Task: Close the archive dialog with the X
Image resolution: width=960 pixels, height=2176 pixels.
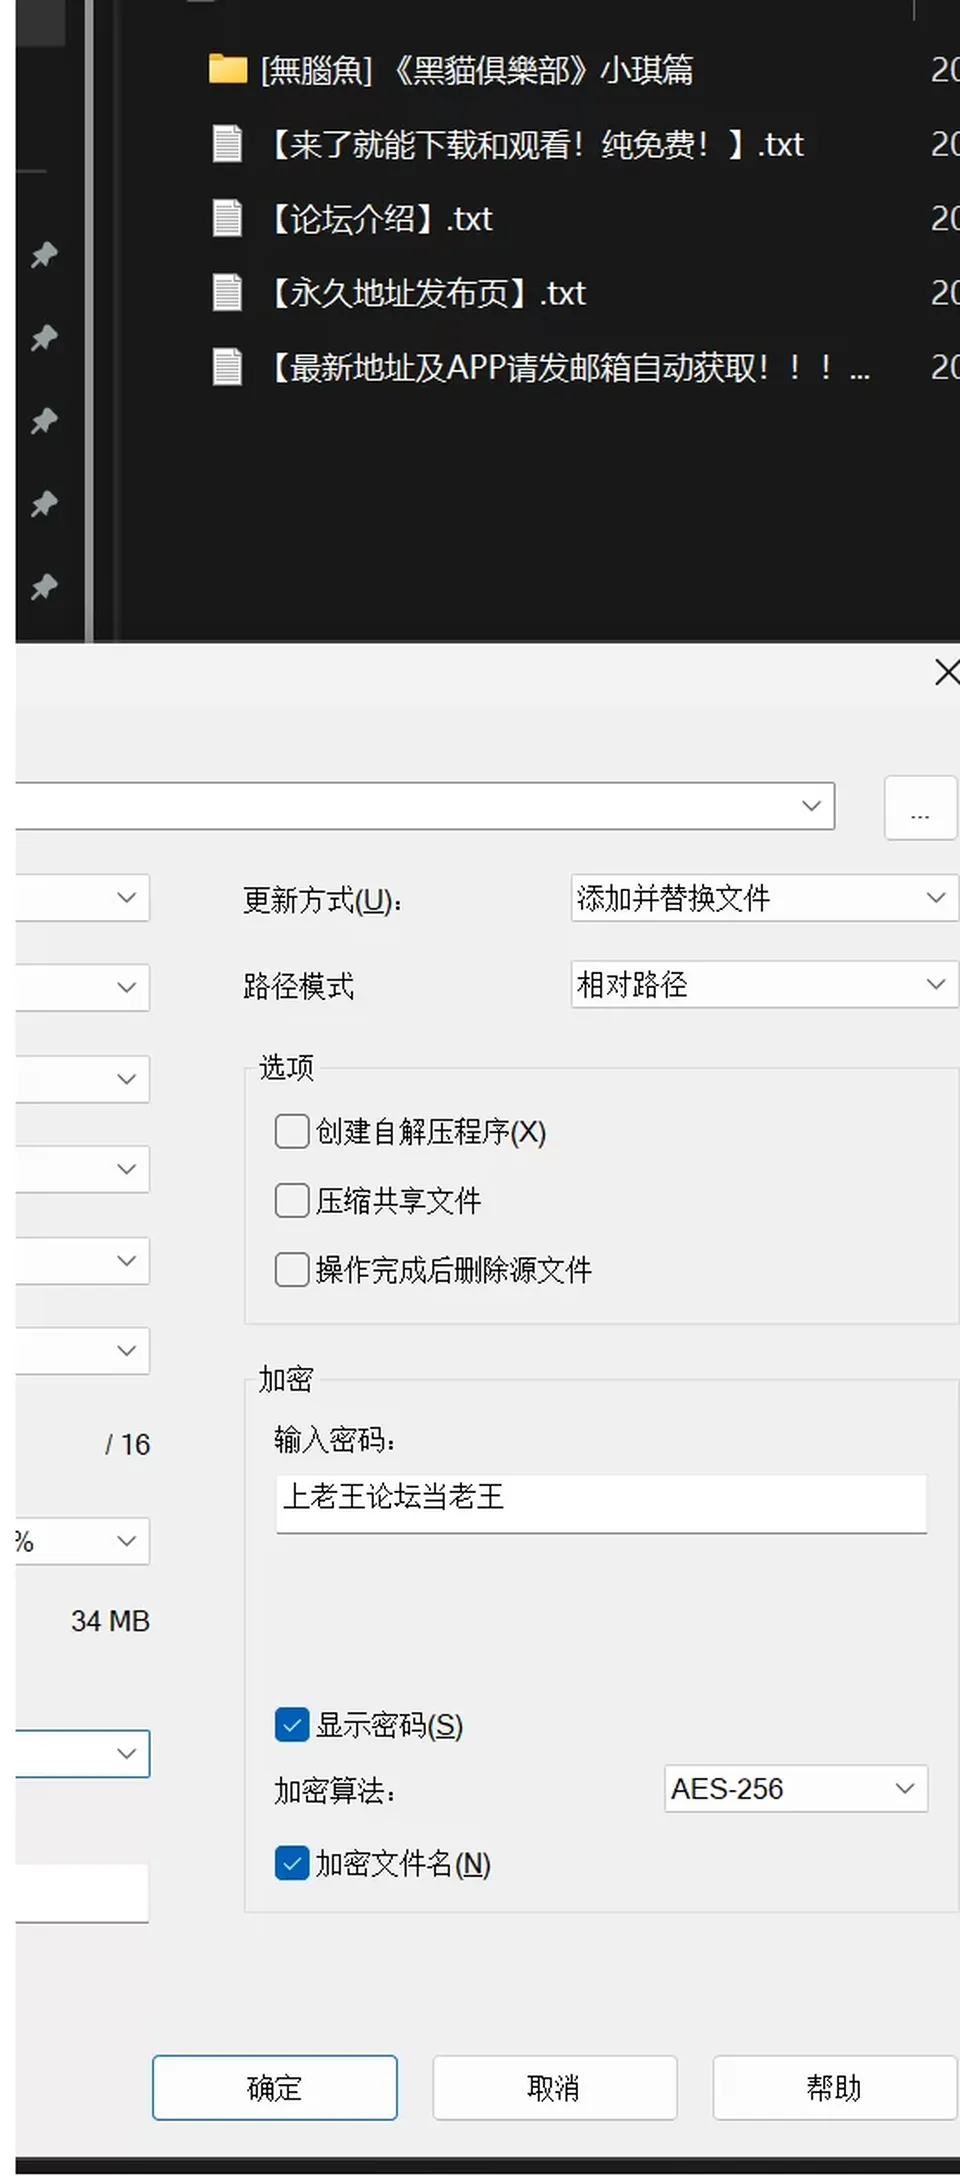Action: coord(946,672)
